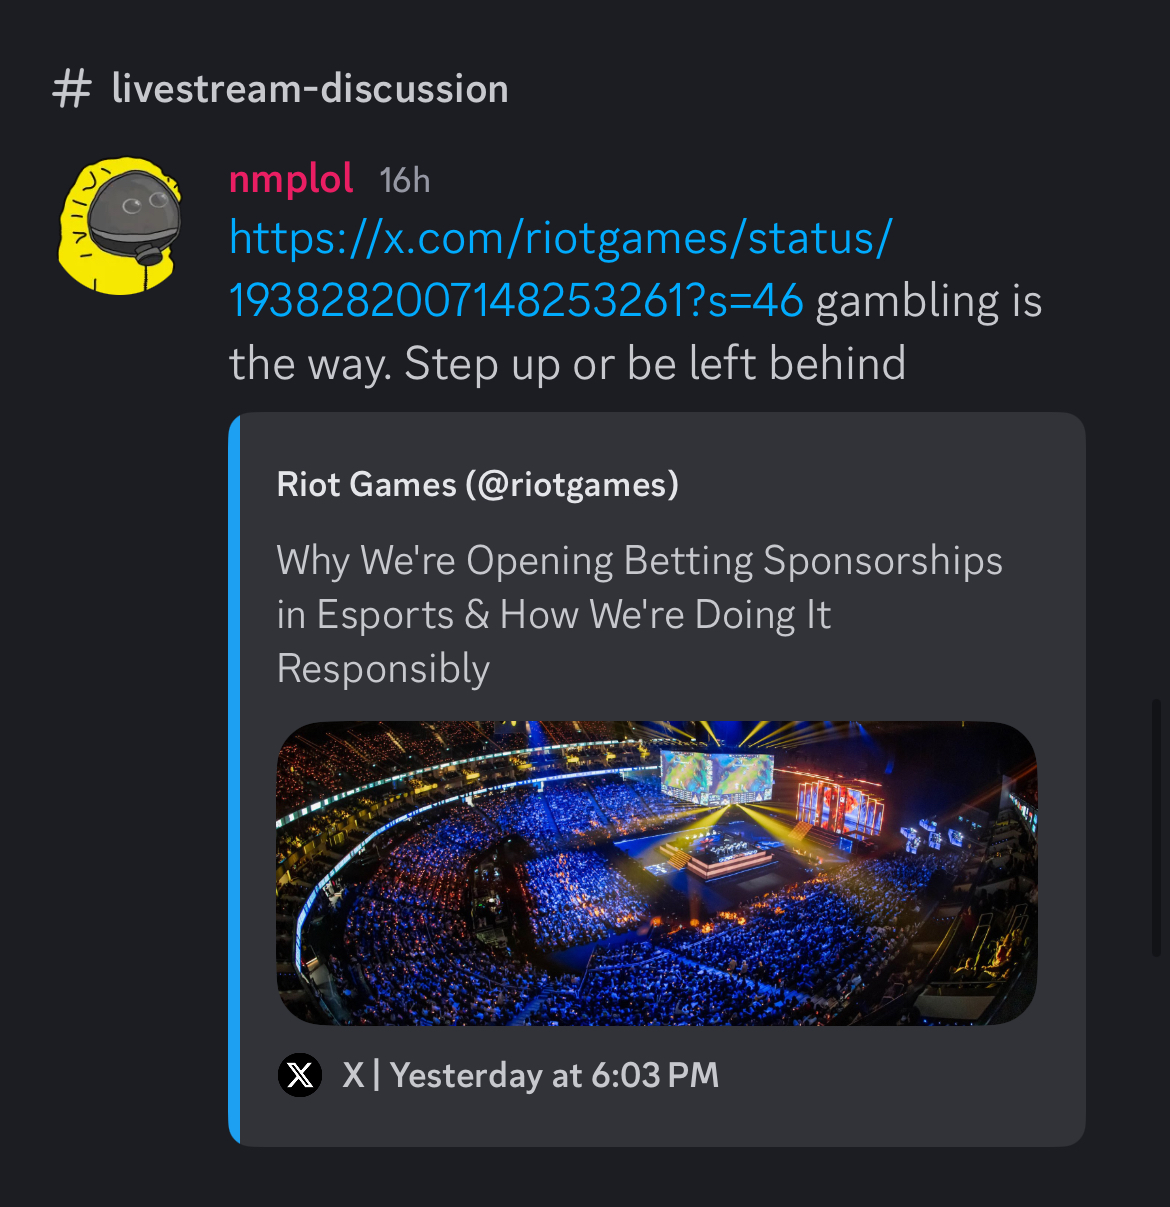
Task: Click the big screen in arena photo
Action: (x=717, y=776)
